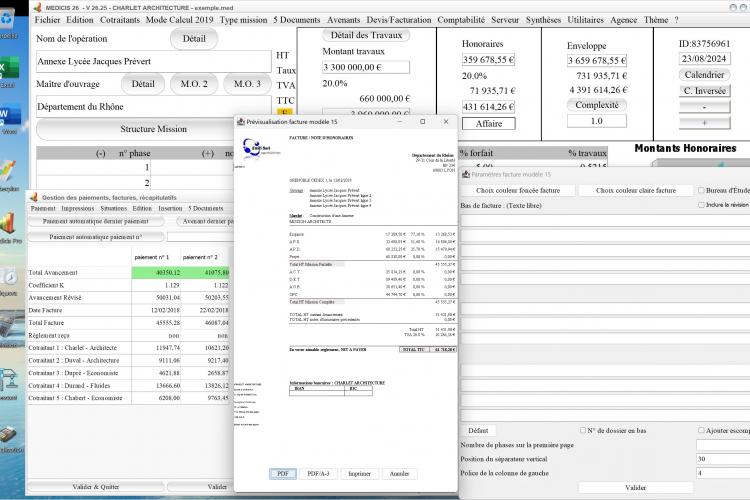The height and width of the screenshot is (500, 750).
Task: Toggle the Bureau d'Etude checkbox
Action: (701, 190)
